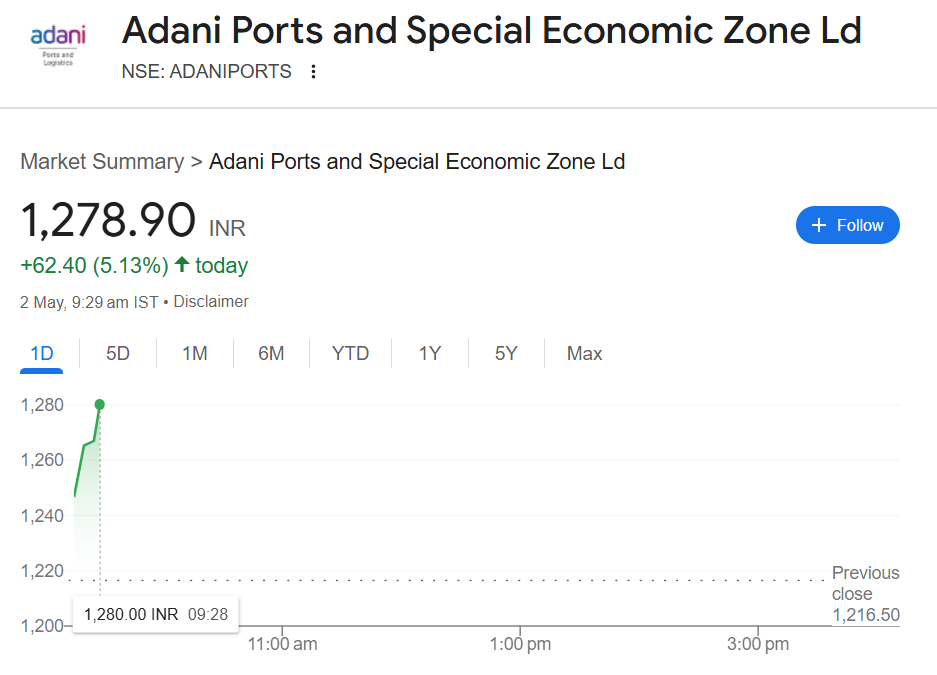Click the plus icon on the Follow button
Viewport: 937px width, 675px height.
[819, 225]
